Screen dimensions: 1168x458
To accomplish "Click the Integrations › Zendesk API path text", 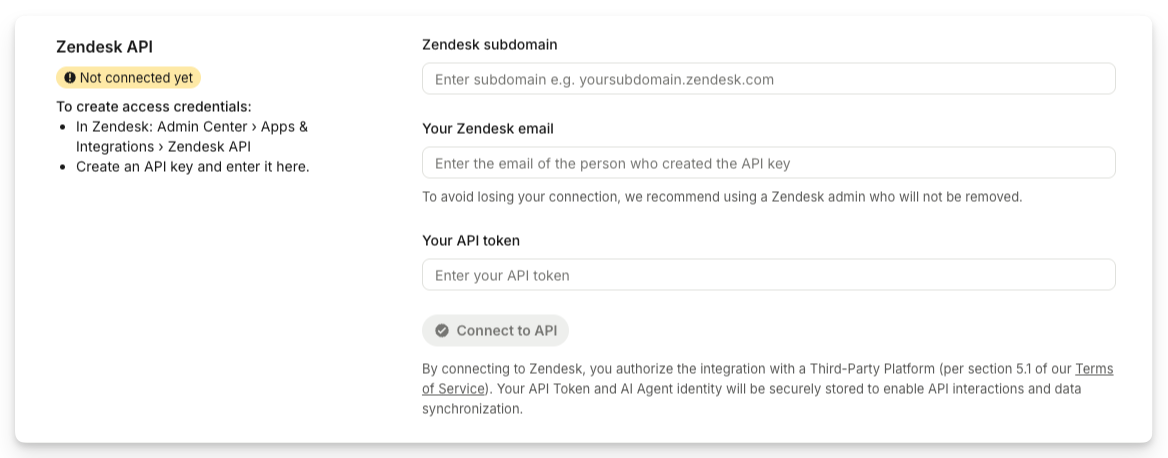I will coord(163,147).
